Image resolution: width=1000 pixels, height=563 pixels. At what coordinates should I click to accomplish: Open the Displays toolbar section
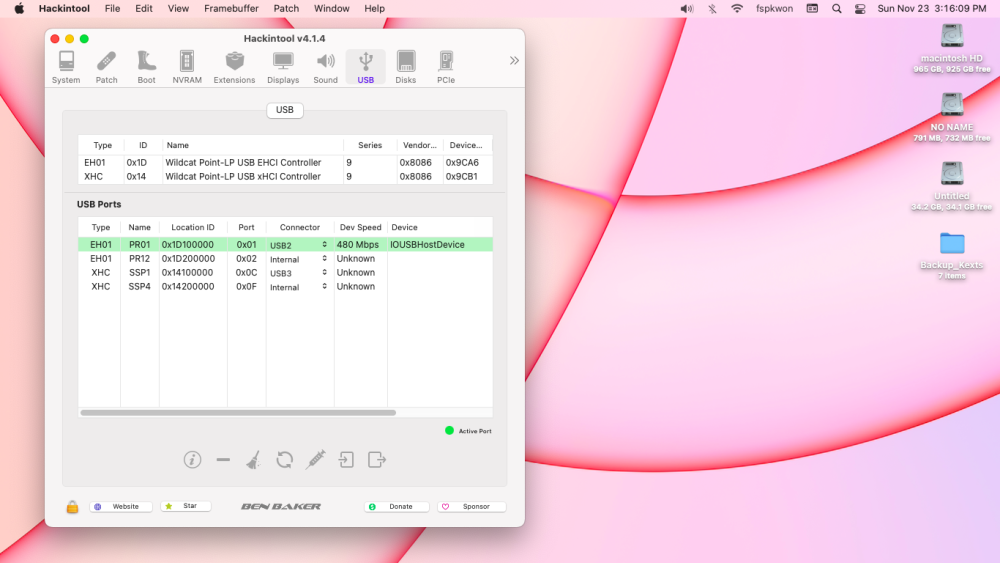(283, 67)
